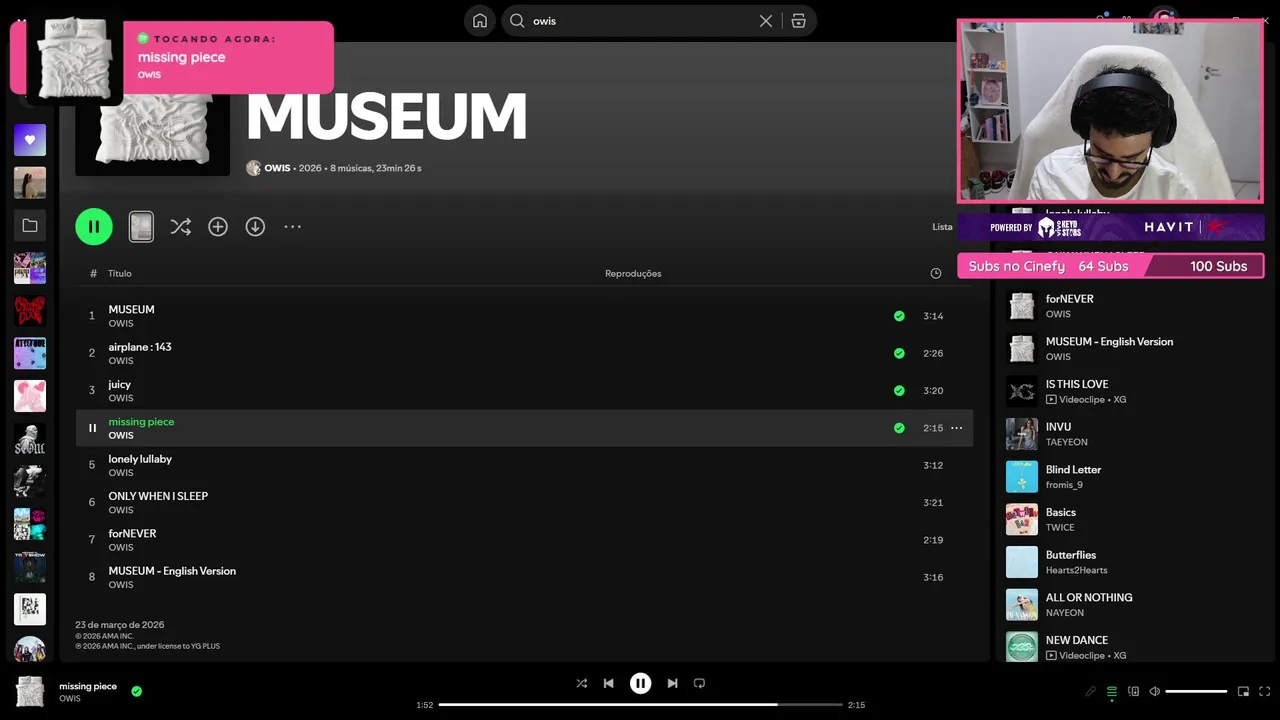
Task: Sort by 'Título' column header
Action: [x=120, y=273]
